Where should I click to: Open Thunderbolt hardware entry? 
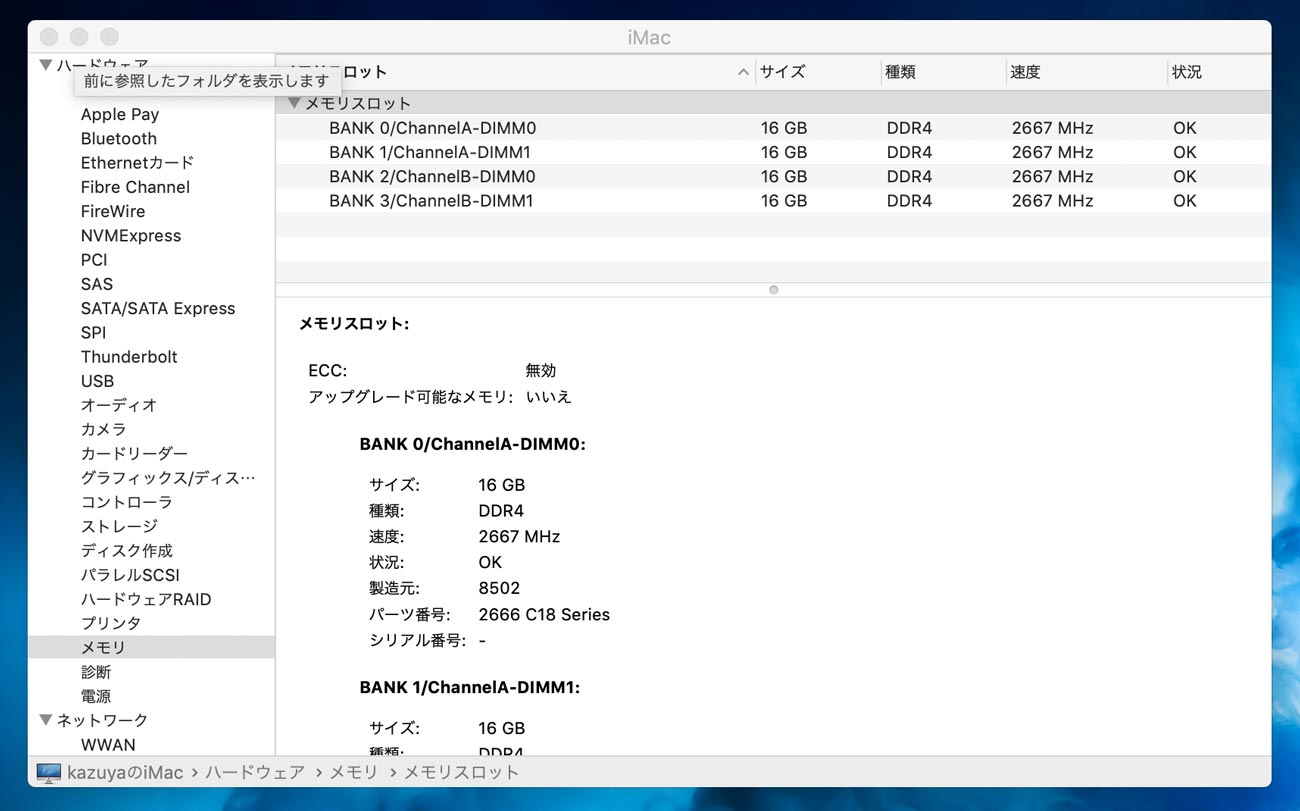(129, 356)
